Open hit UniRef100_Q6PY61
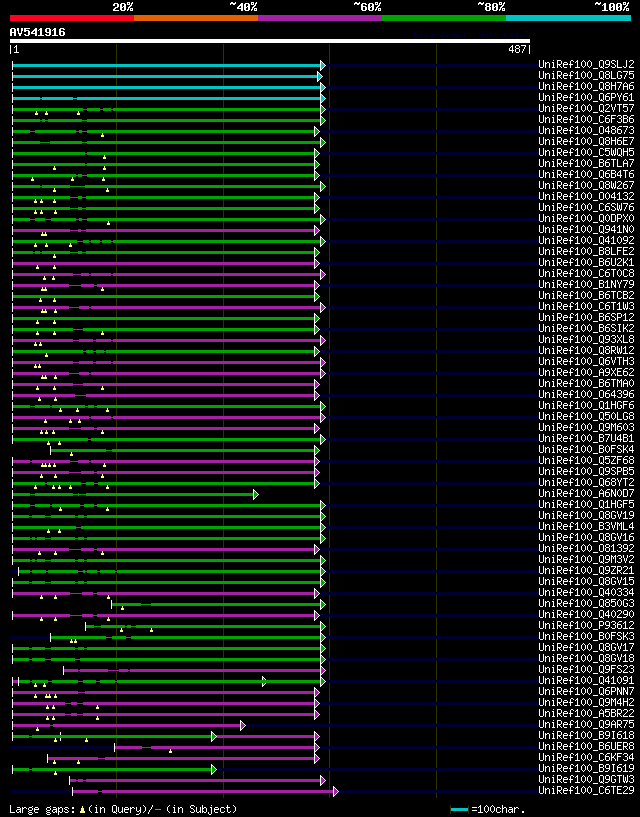Screen dimensions: 640x817 (586, 97)
